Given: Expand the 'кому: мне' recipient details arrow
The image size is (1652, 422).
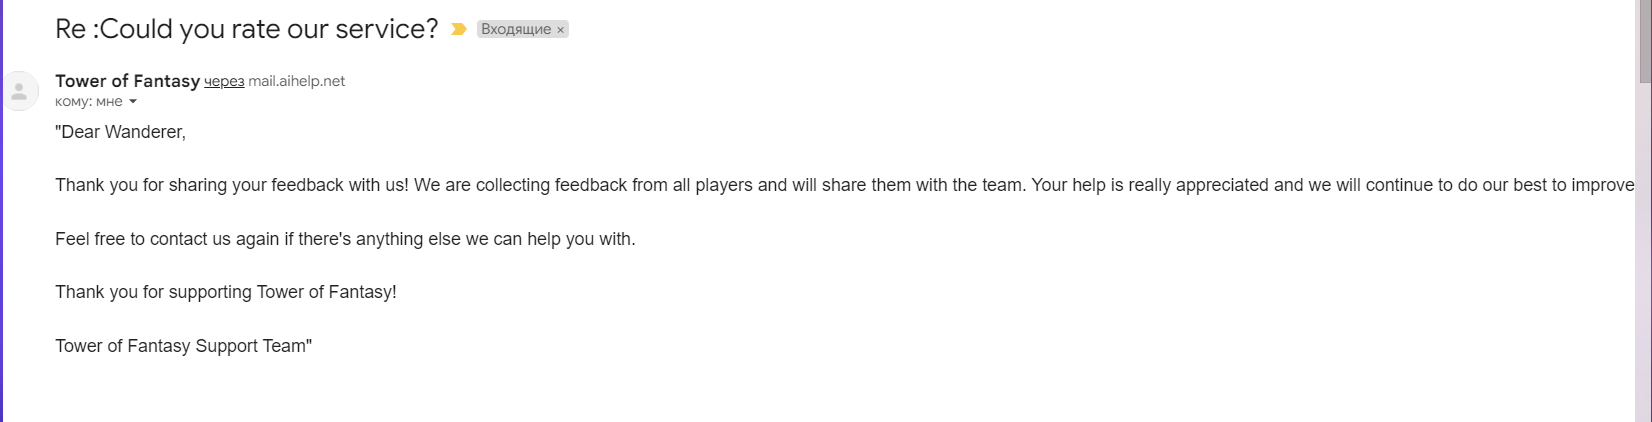Looking at the screenshot, I should (133, 102).
